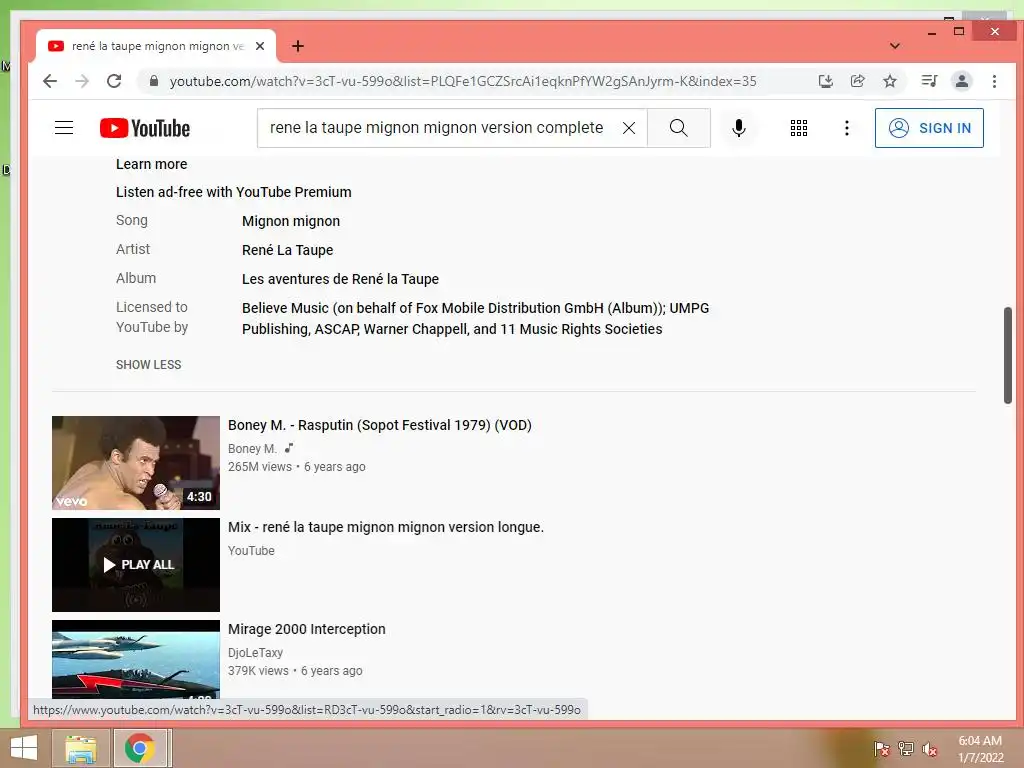Click album Les aventures de René la Taupe
This screenshot has height=768, width=1024.
pyautogui.click(x=340, y=279)
